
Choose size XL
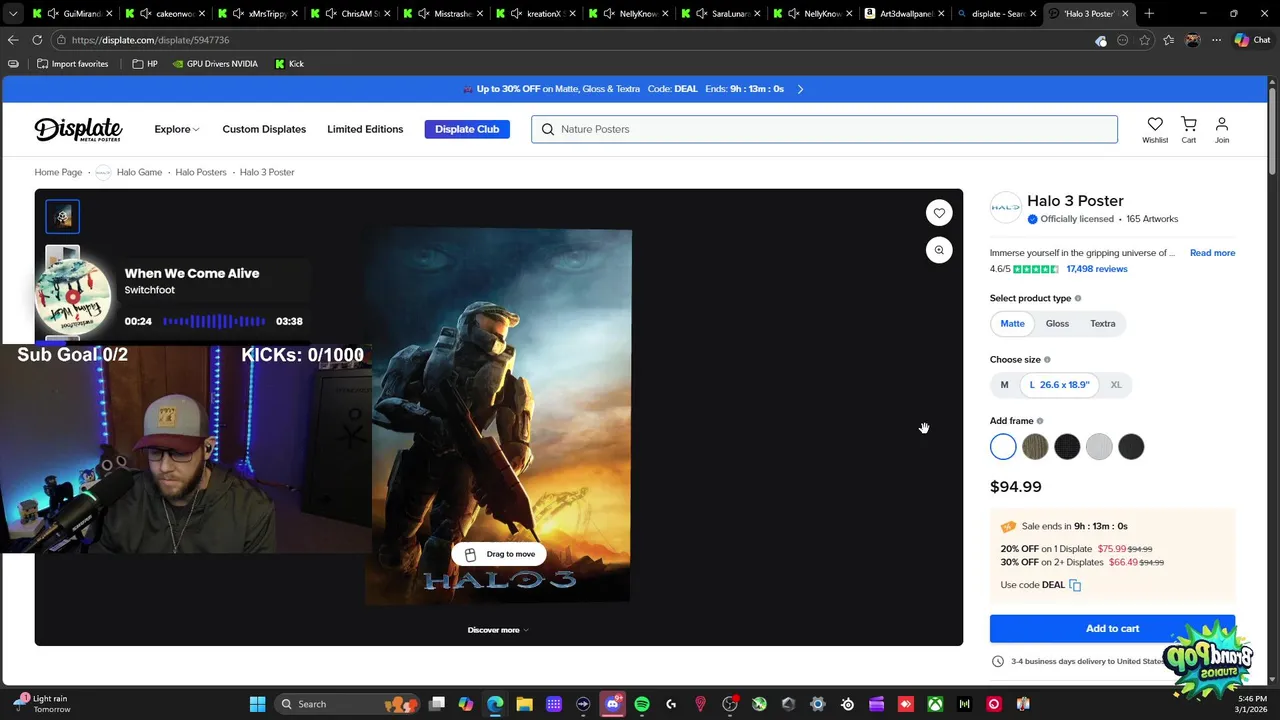(x=1115, y=384)
